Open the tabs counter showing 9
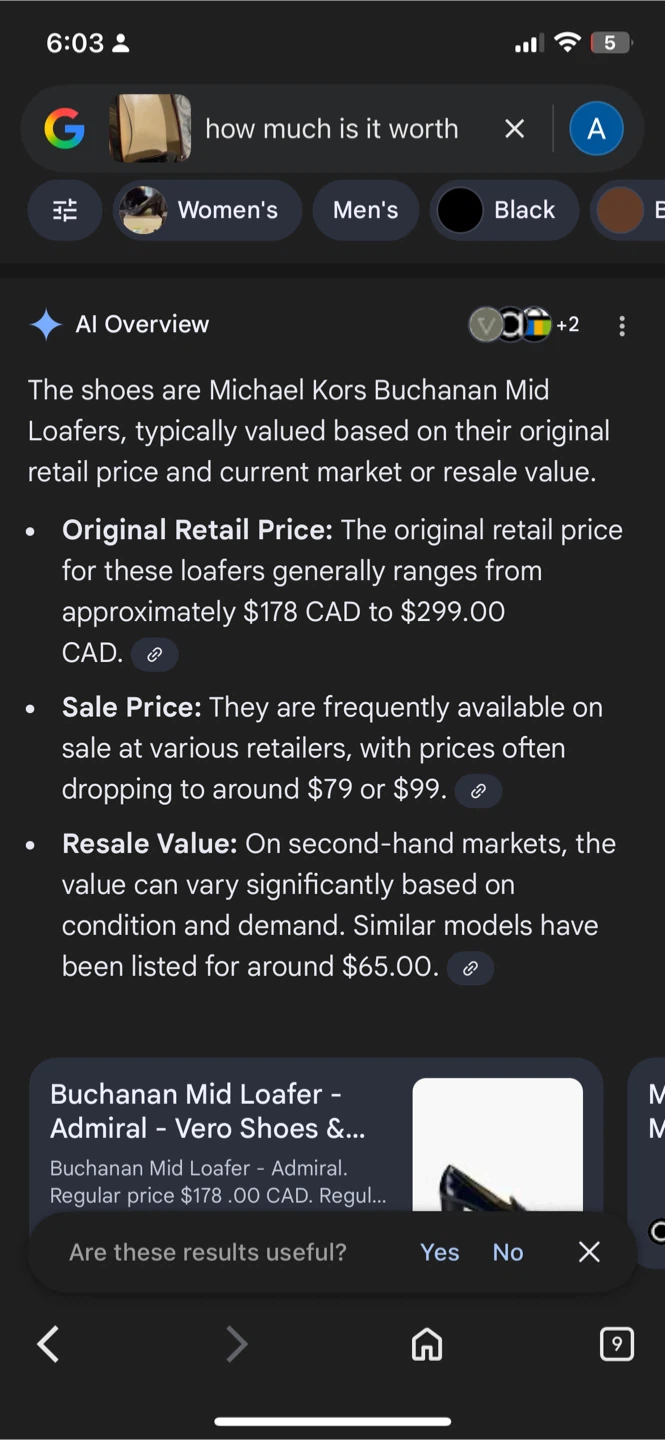The image size is (665, 1440). coord(616,1344)
